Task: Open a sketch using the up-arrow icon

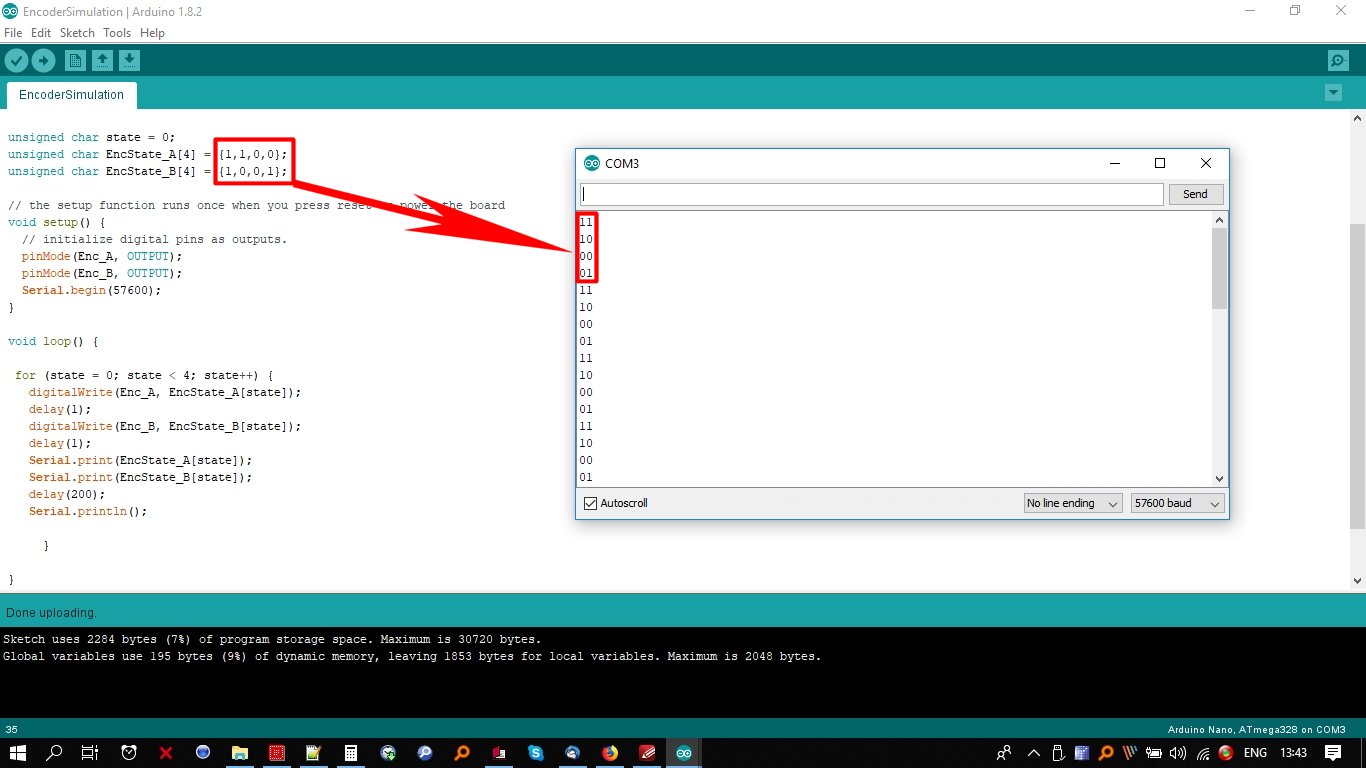Action: tap(102, 61)
